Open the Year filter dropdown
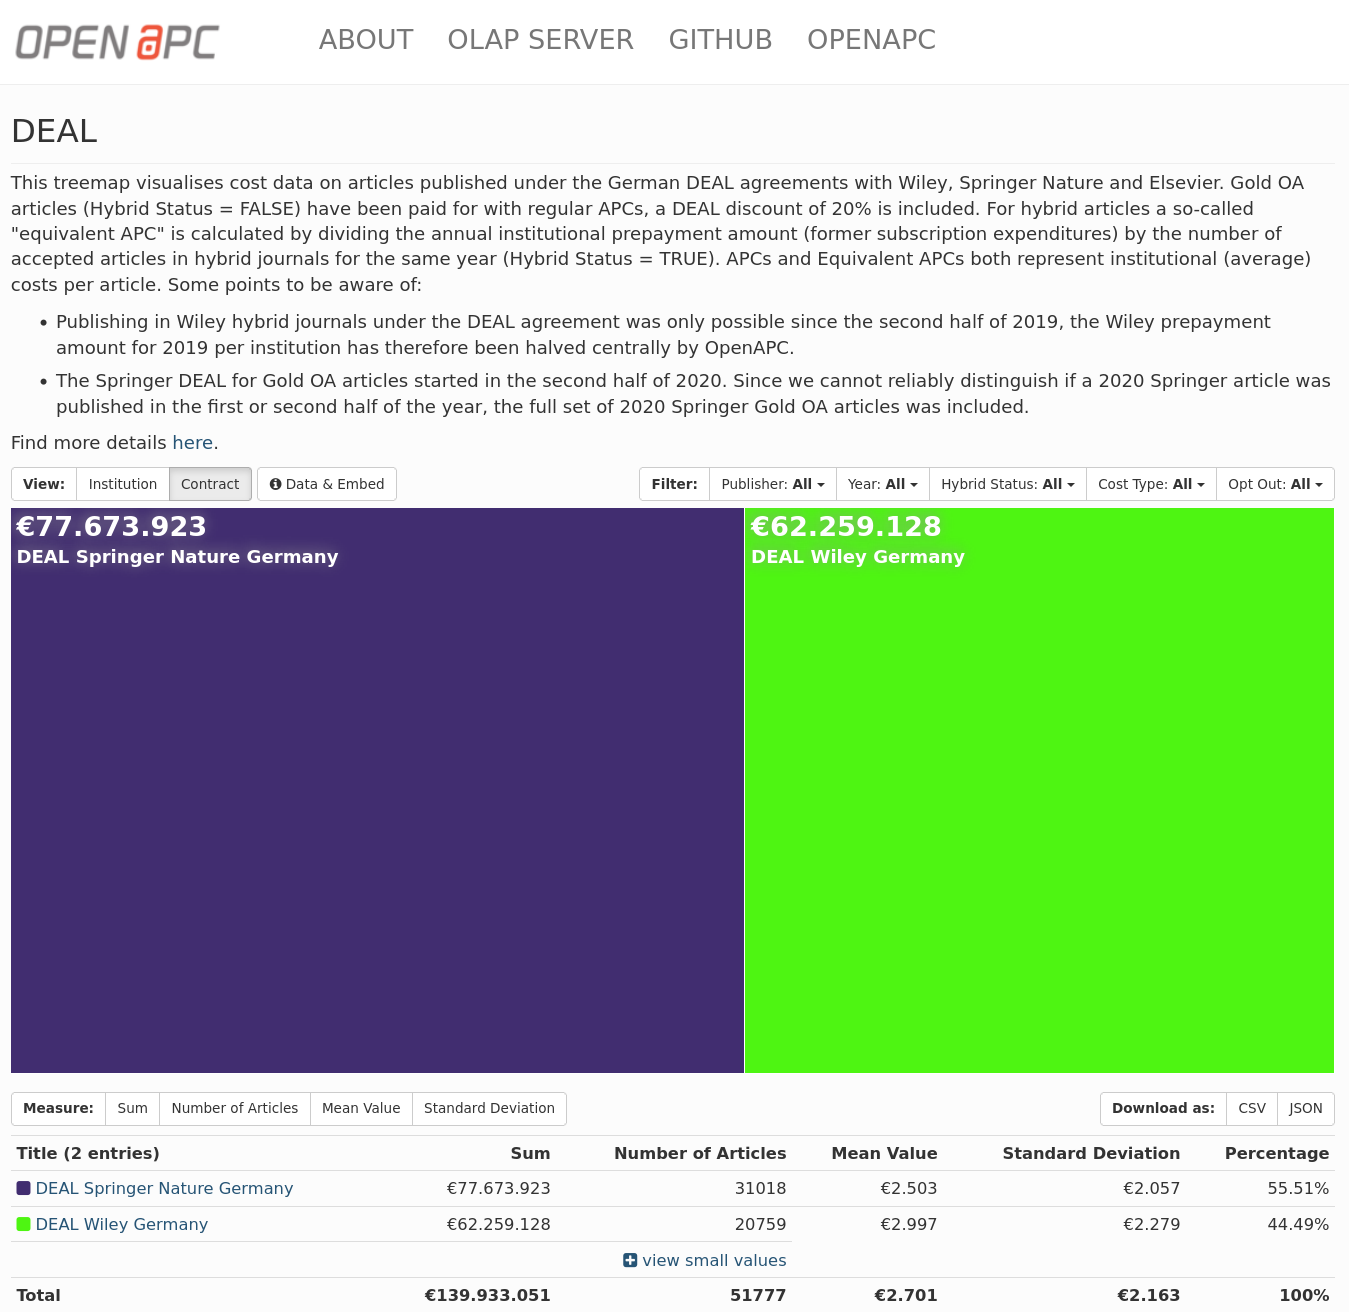The height and width of the screenshot is (1312, 1349). [882, 484]
